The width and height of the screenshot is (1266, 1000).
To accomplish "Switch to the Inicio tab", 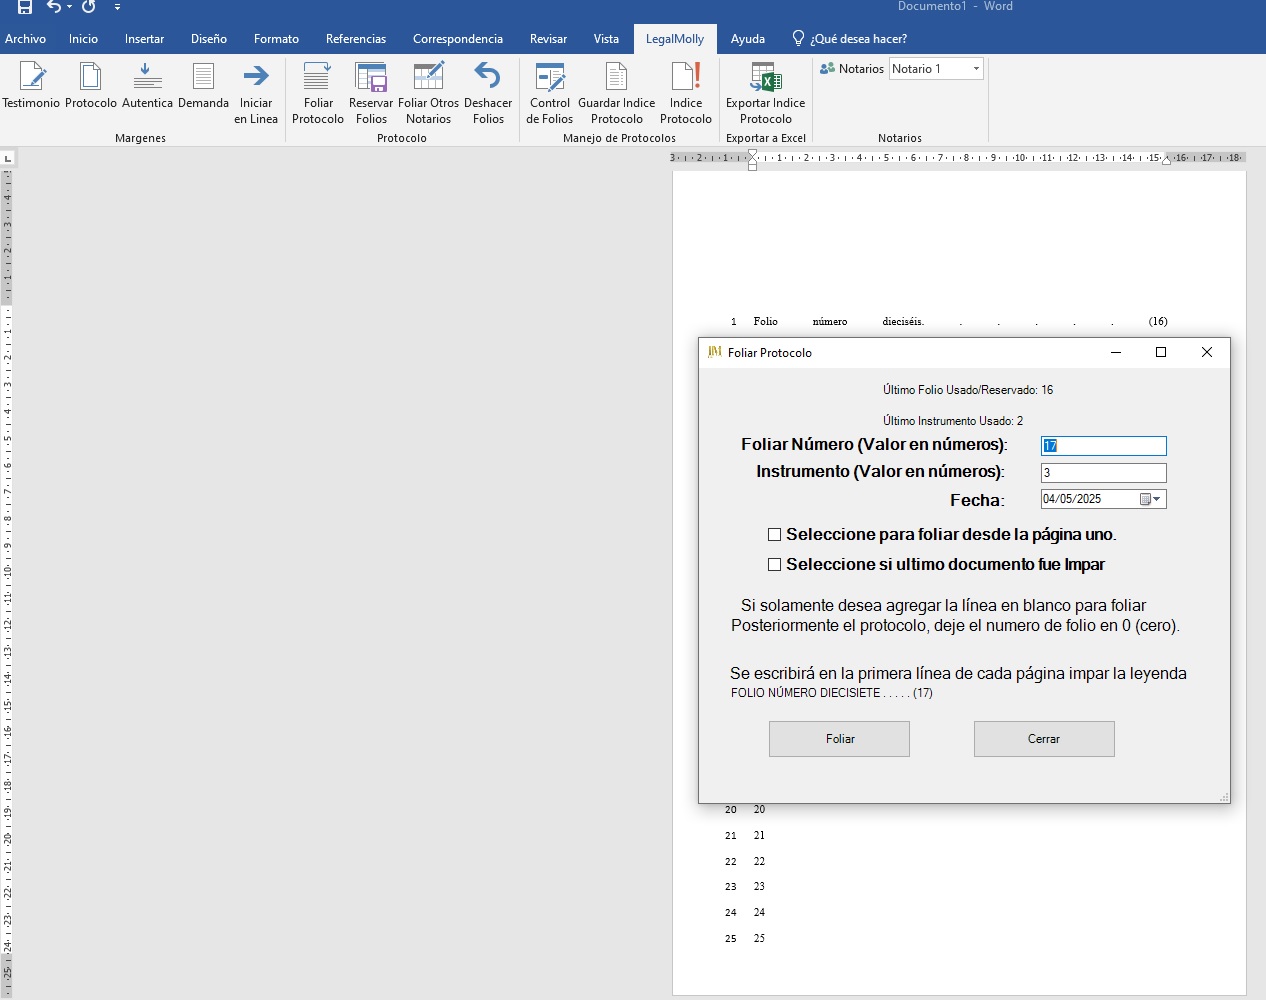I will click(83, 39).
